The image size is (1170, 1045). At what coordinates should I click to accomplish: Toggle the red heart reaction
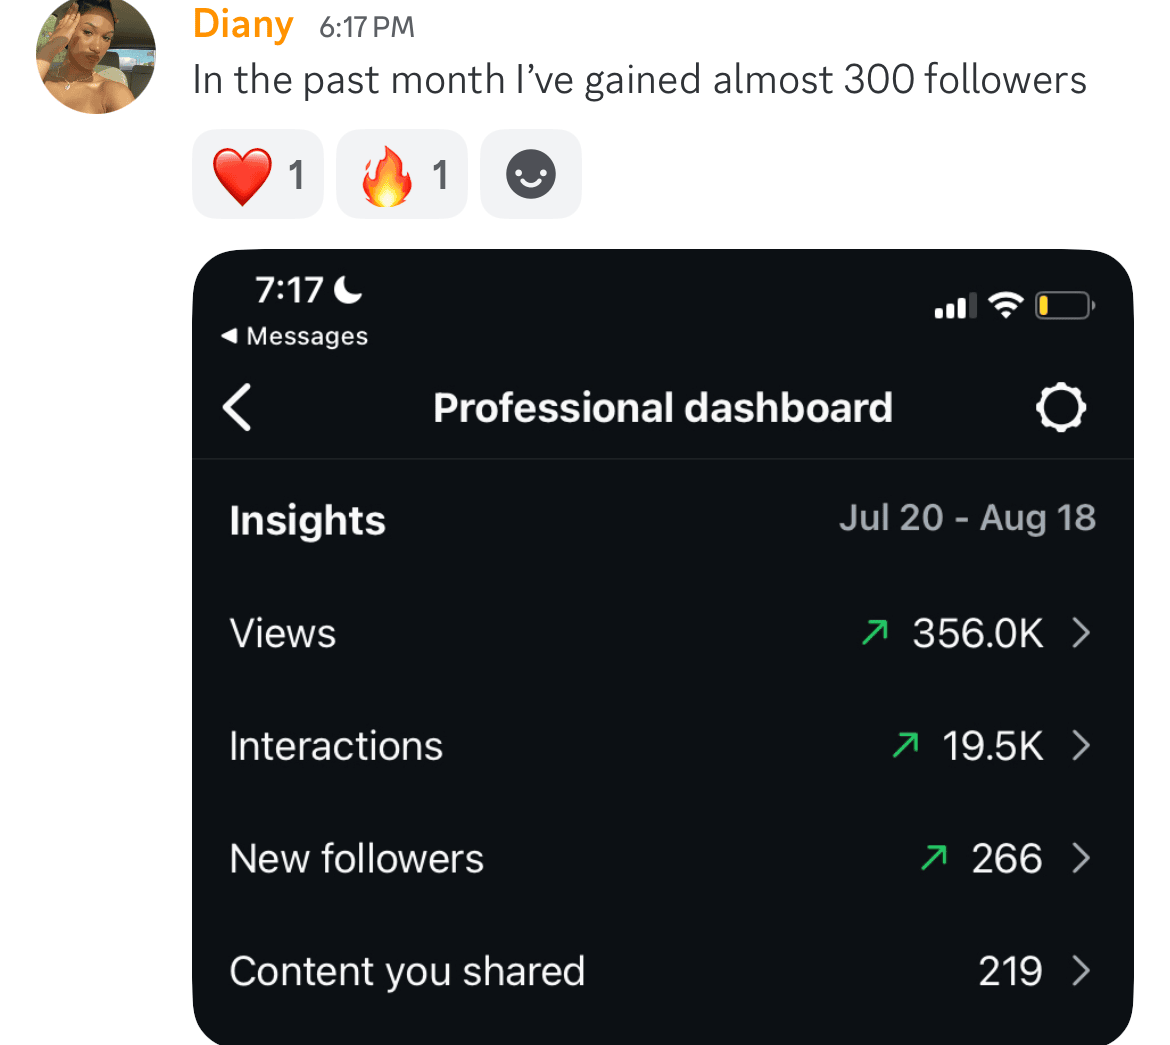(258, 175)
